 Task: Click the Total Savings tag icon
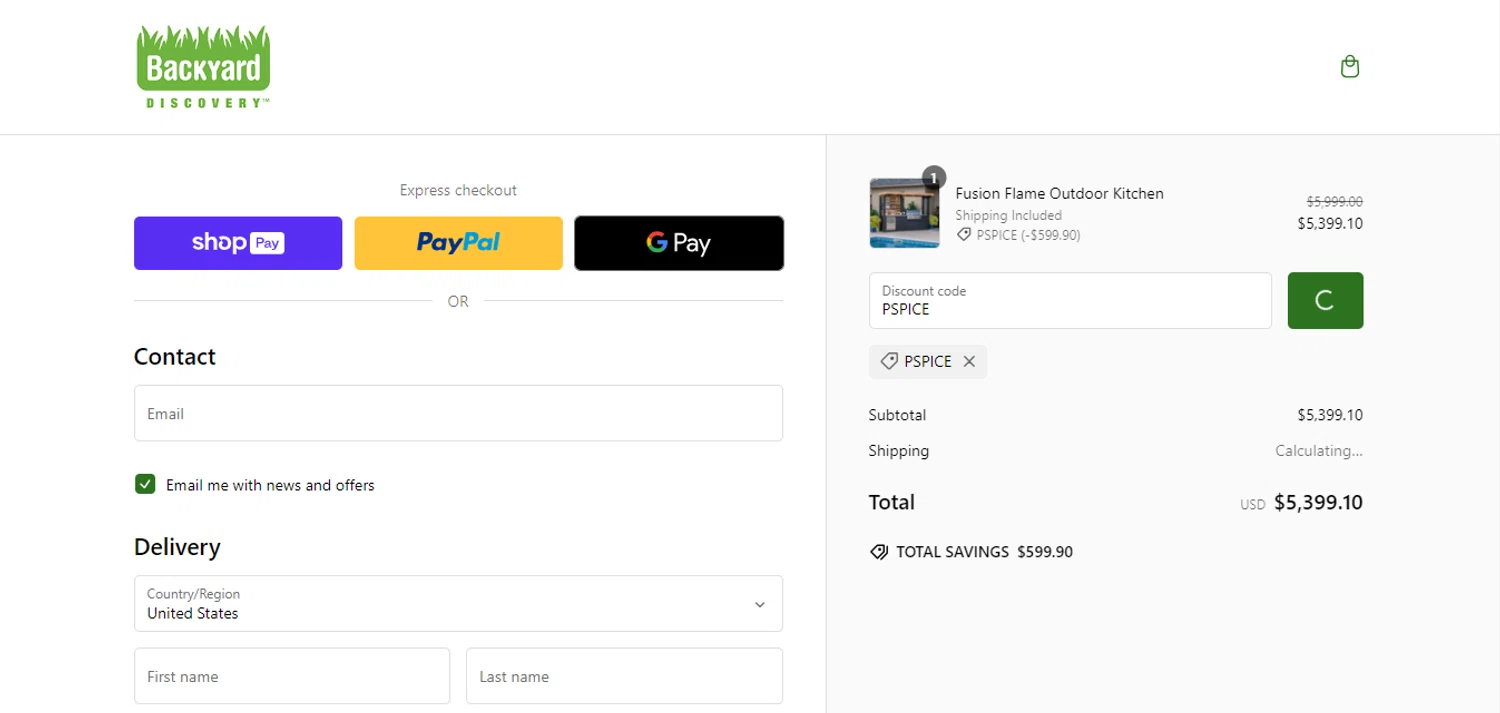(879, 552)
